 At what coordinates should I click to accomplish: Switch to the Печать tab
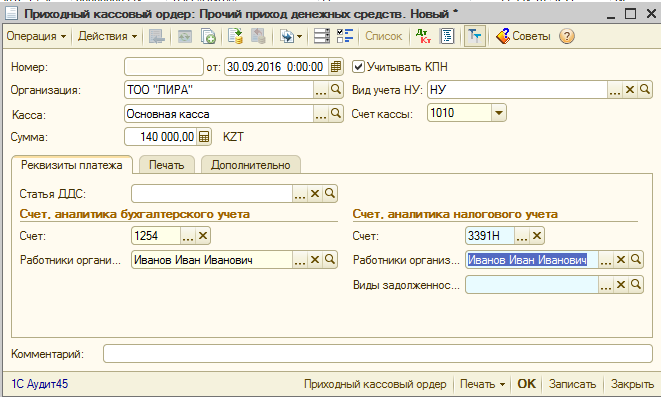click(167, 165)
